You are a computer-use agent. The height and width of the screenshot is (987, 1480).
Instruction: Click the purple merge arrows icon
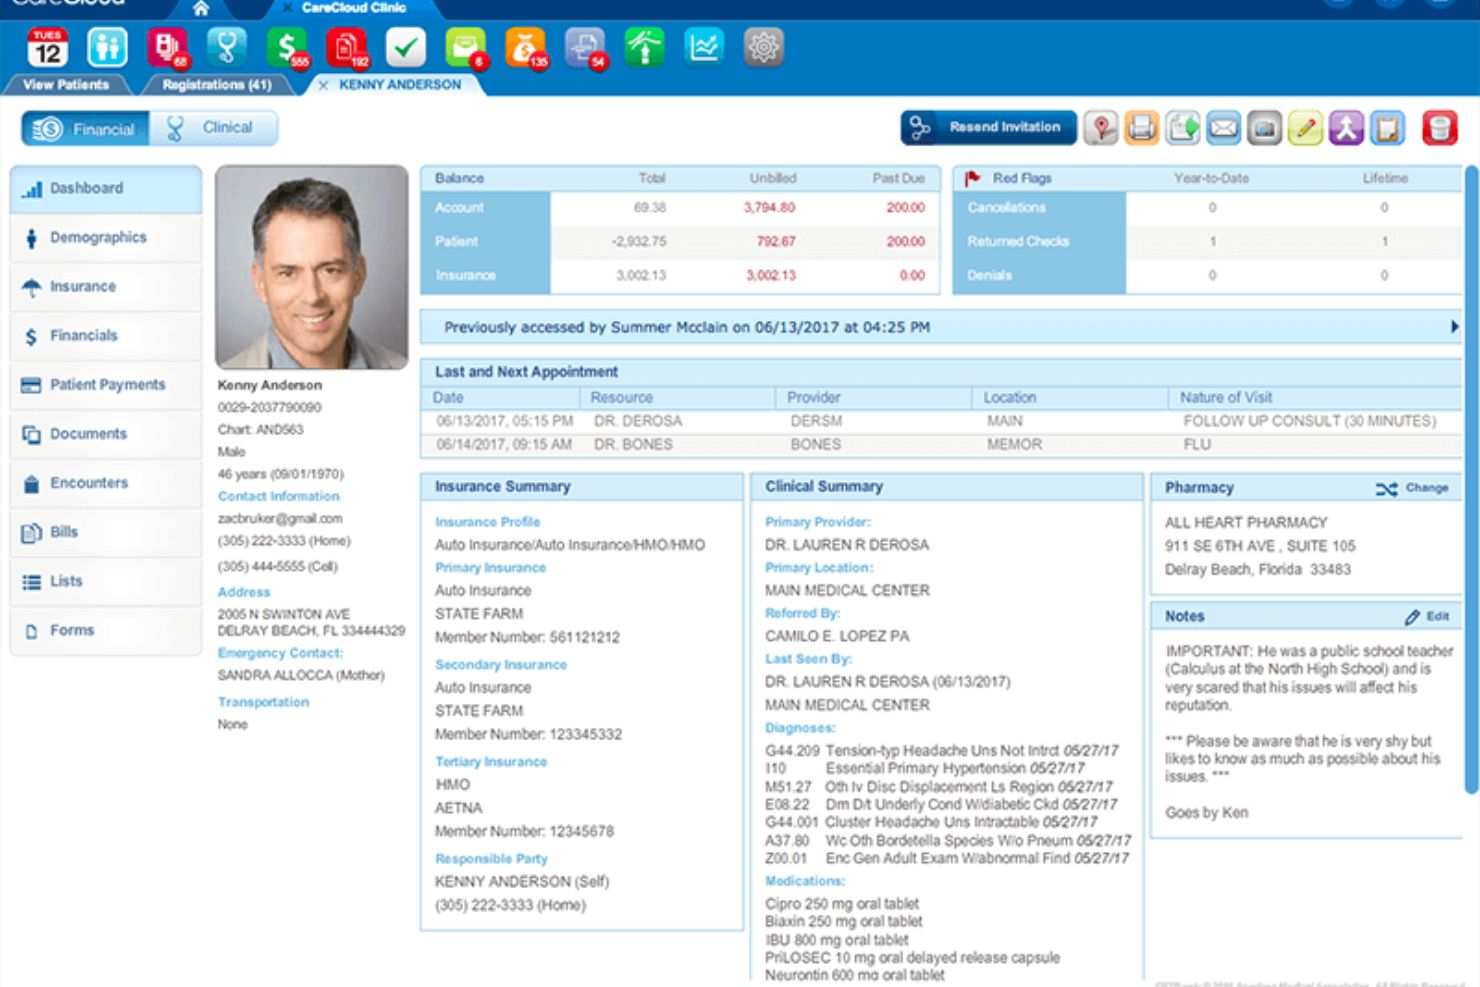(1346, 128)
